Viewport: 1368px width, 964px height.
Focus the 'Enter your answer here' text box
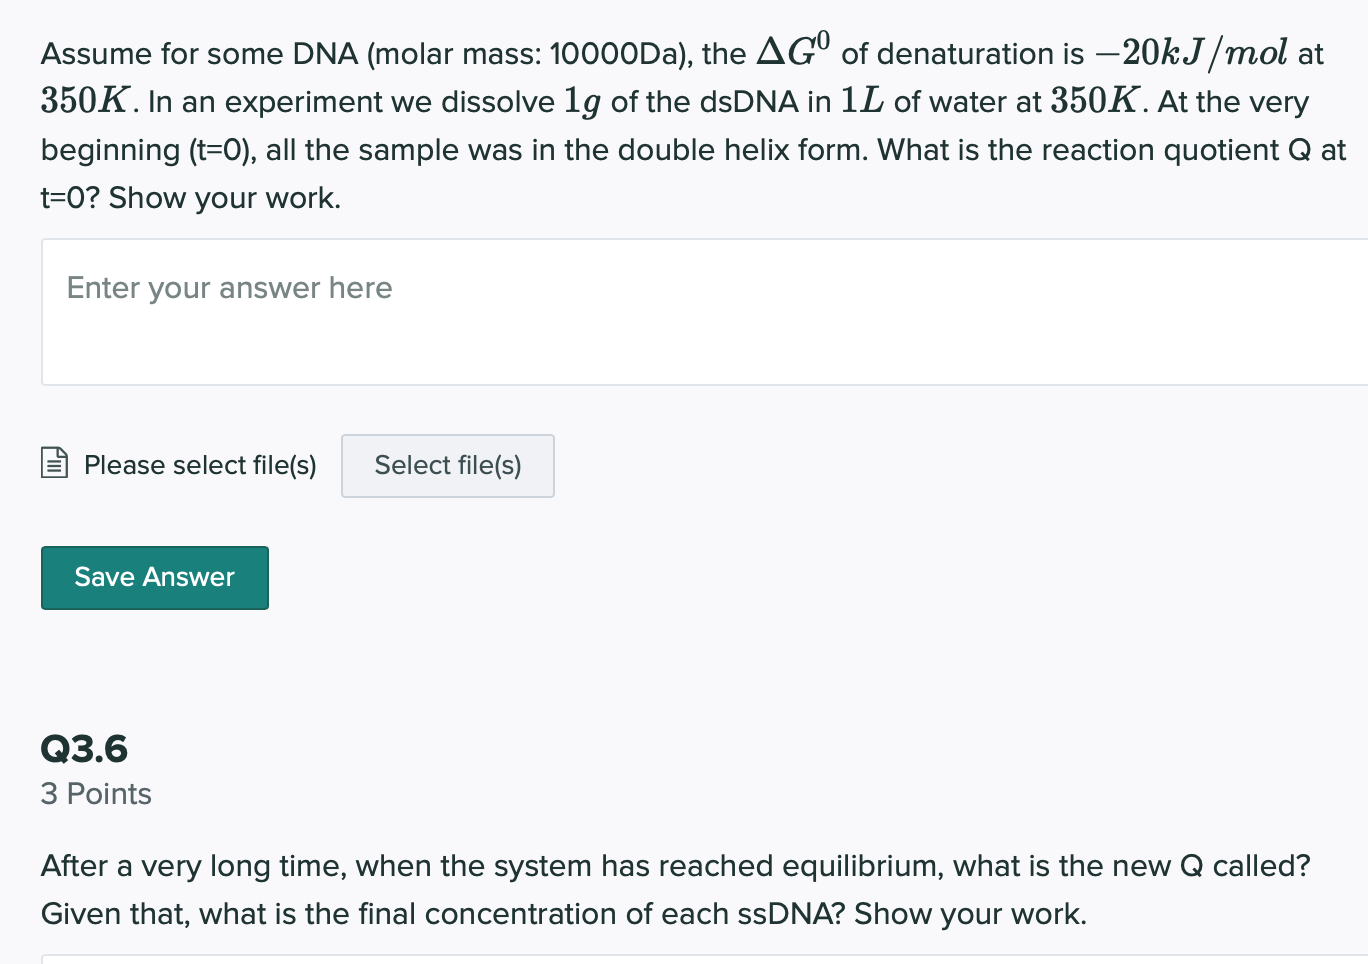pos(704,312)
